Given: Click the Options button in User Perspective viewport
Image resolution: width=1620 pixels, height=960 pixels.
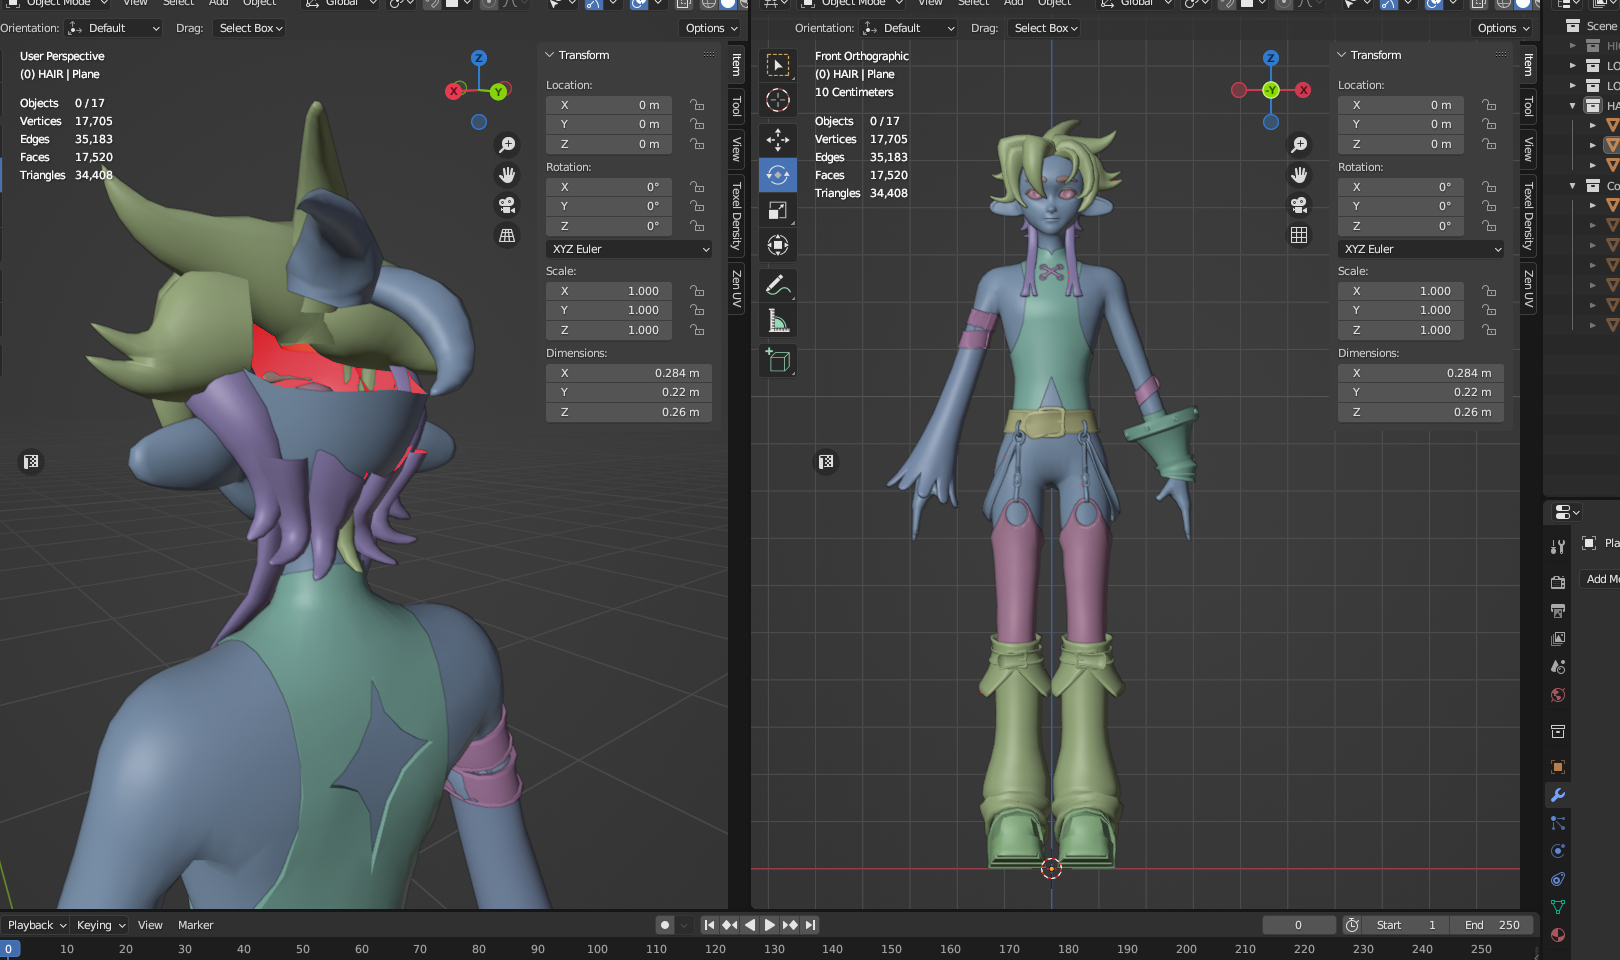Looking at the screenshot, I should [x=711, y=28].
